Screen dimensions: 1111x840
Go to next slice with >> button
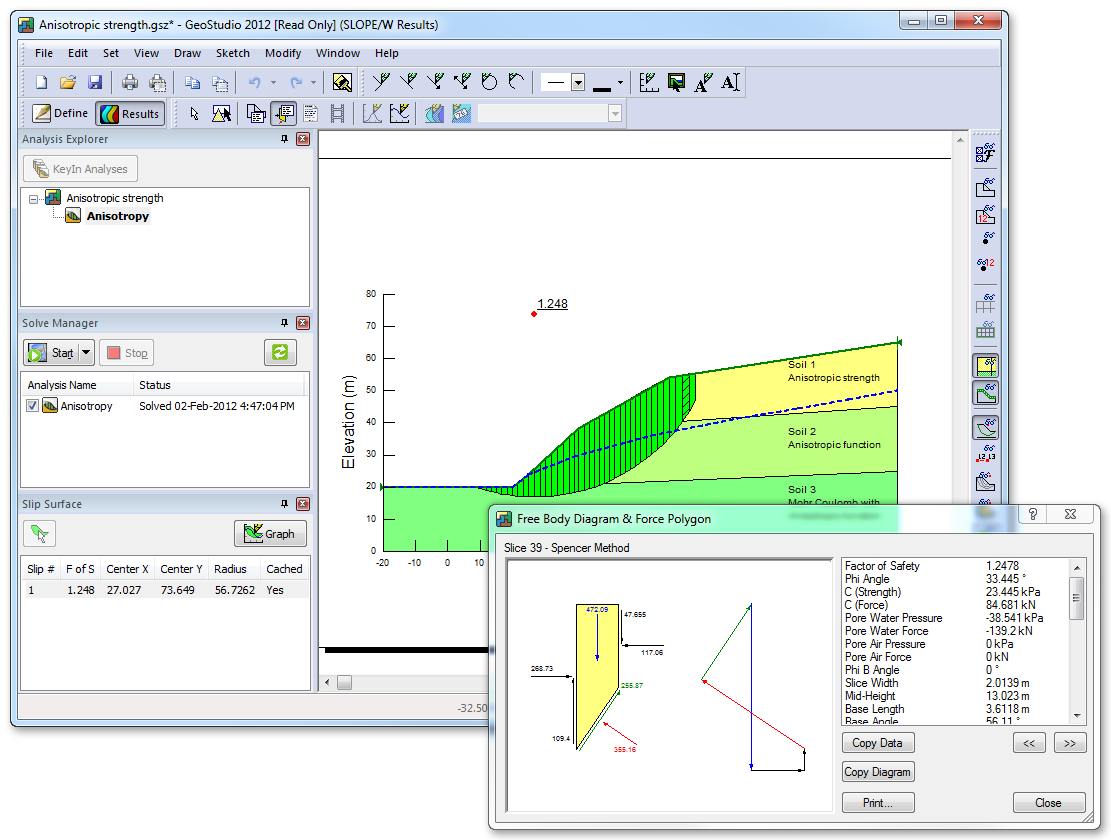[1070, 743]
